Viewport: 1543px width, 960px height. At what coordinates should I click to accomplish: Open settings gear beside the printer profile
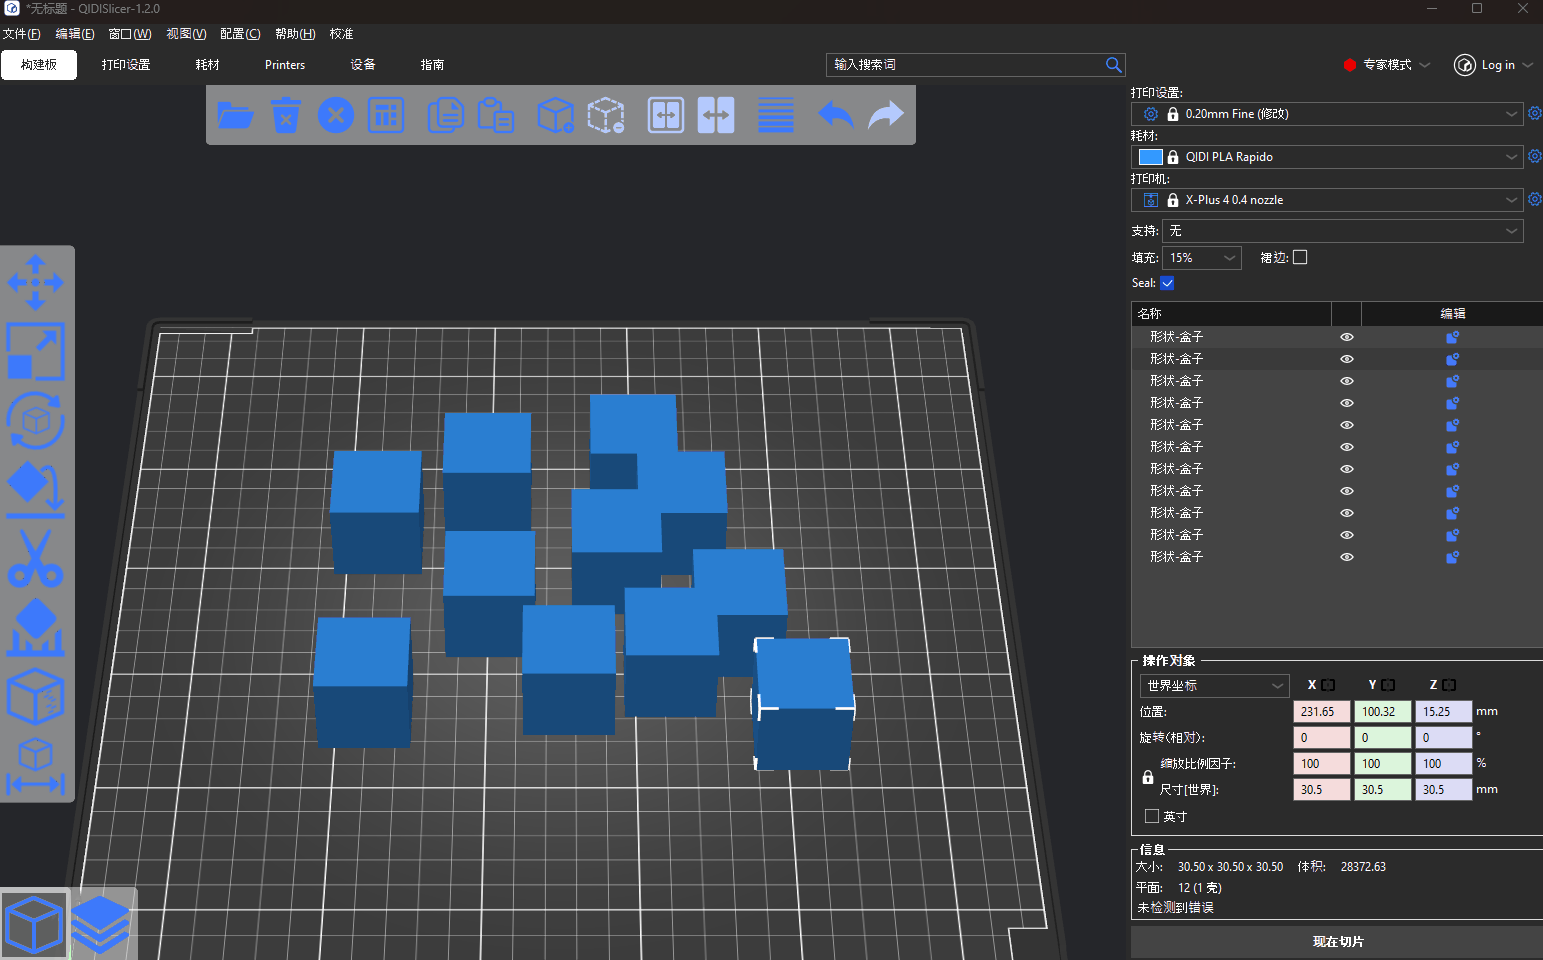pos(1535,199)
